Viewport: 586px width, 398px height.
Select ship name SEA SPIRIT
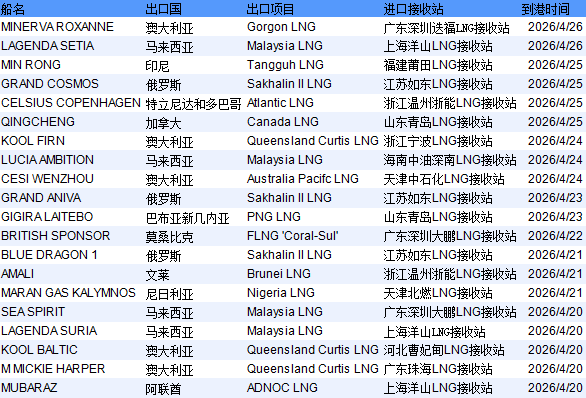pos(33,312)
